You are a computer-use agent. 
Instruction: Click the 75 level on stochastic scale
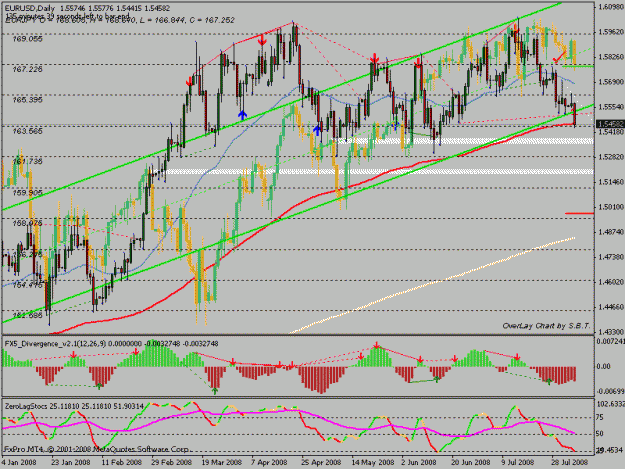tap(600, 418)
